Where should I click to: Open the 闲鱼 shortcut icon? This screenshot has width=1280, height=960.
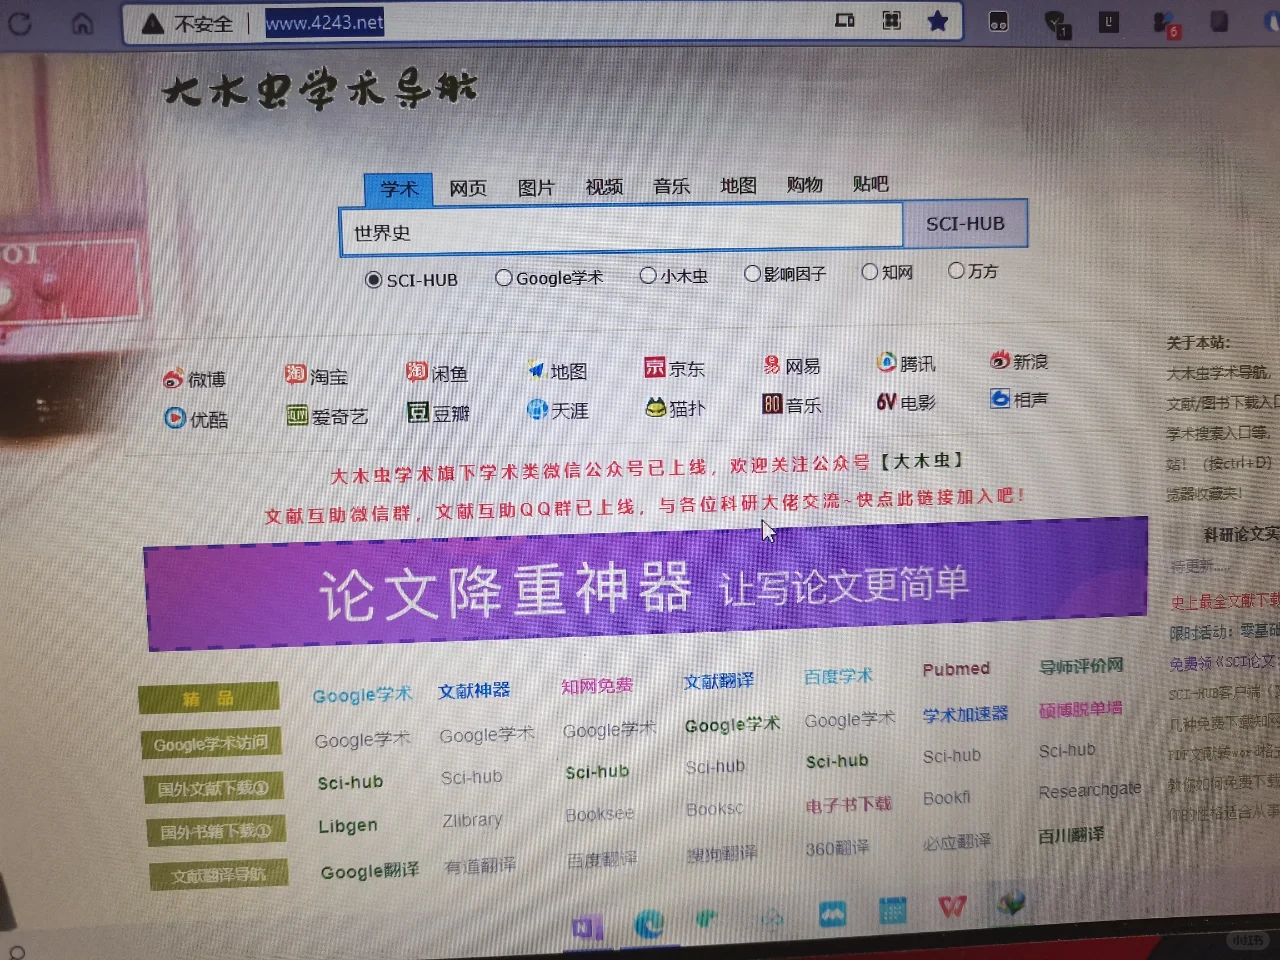(x=417, y=372)
